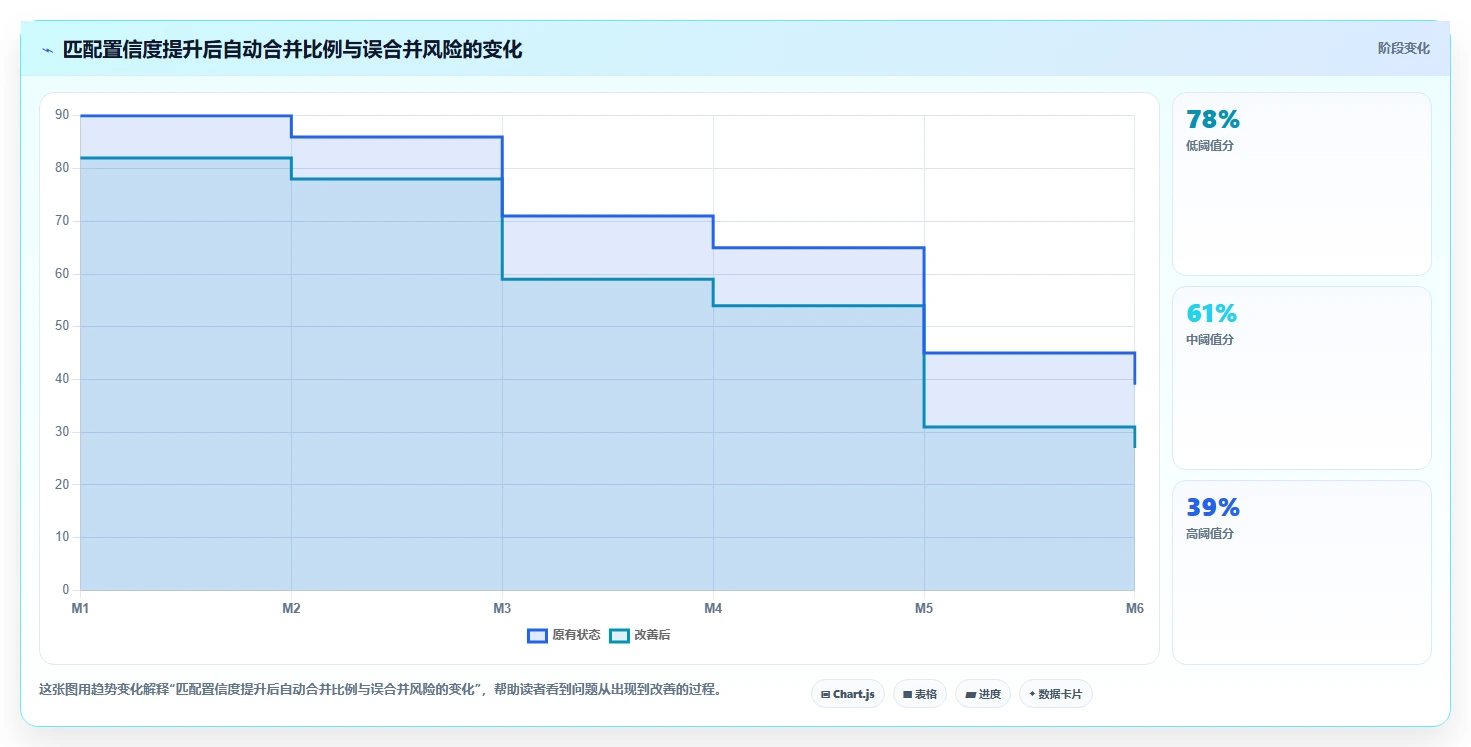Click the 阶段变化 label in header

click(x=1404, y=48)
